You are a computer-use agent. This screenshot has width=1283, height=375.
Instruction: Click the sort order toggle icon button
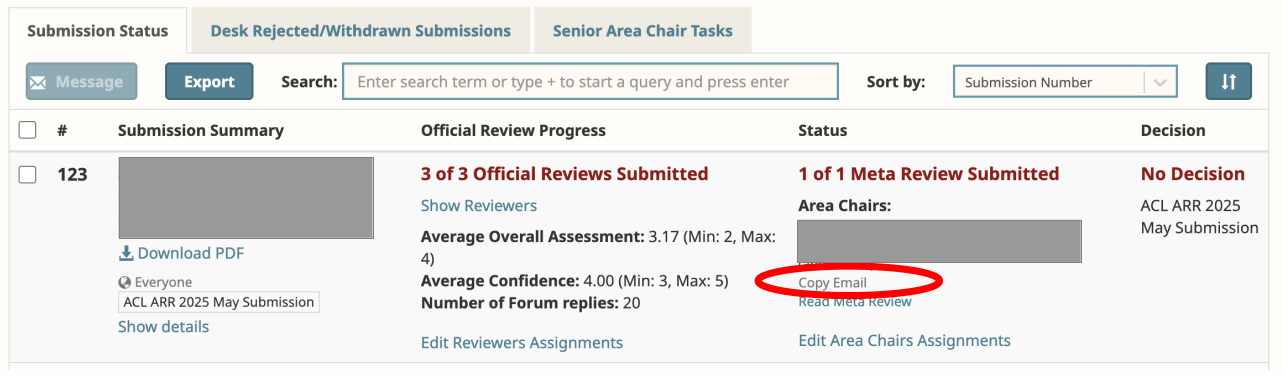pyautogui.click(x=1228, y=82)
